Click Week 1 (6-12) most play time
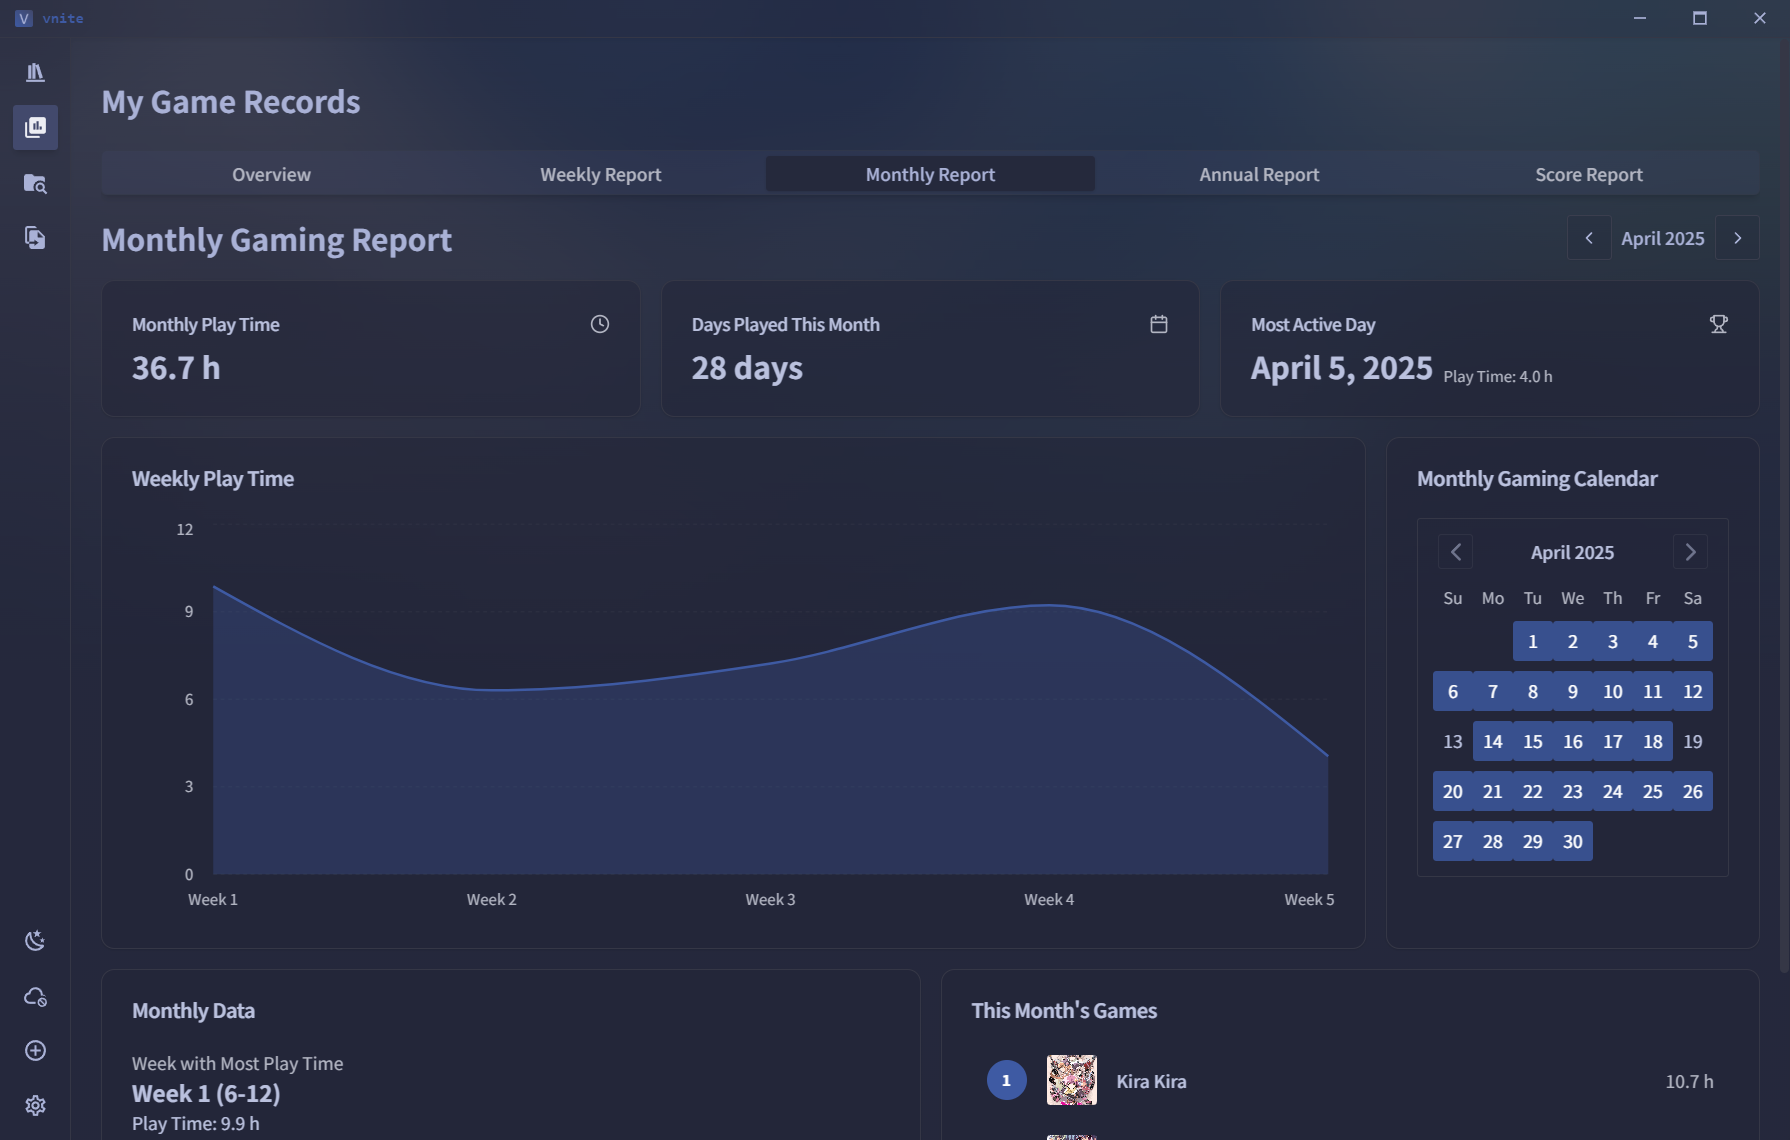Screen dimensions: 1790x1140 206,1093
